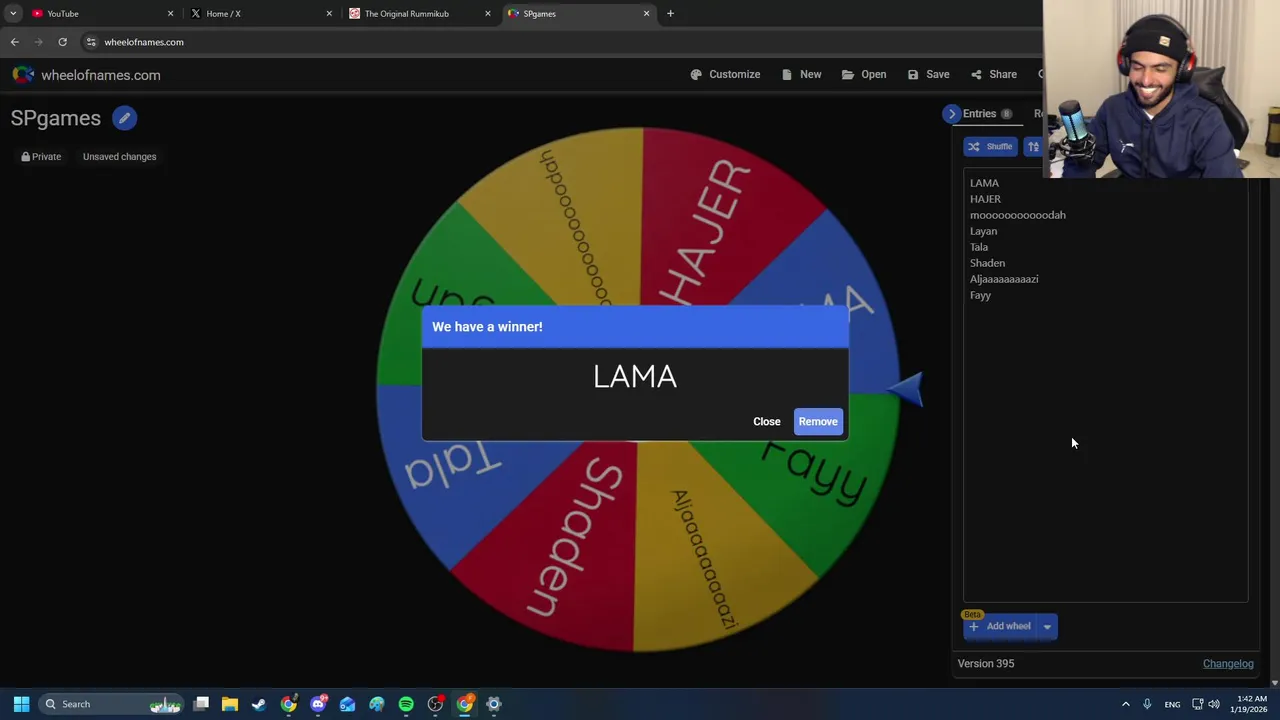Open Spotify from taskbar
Image resolution: width=1280 pixels, height=720 pixels.
click(x=406, y=704)
